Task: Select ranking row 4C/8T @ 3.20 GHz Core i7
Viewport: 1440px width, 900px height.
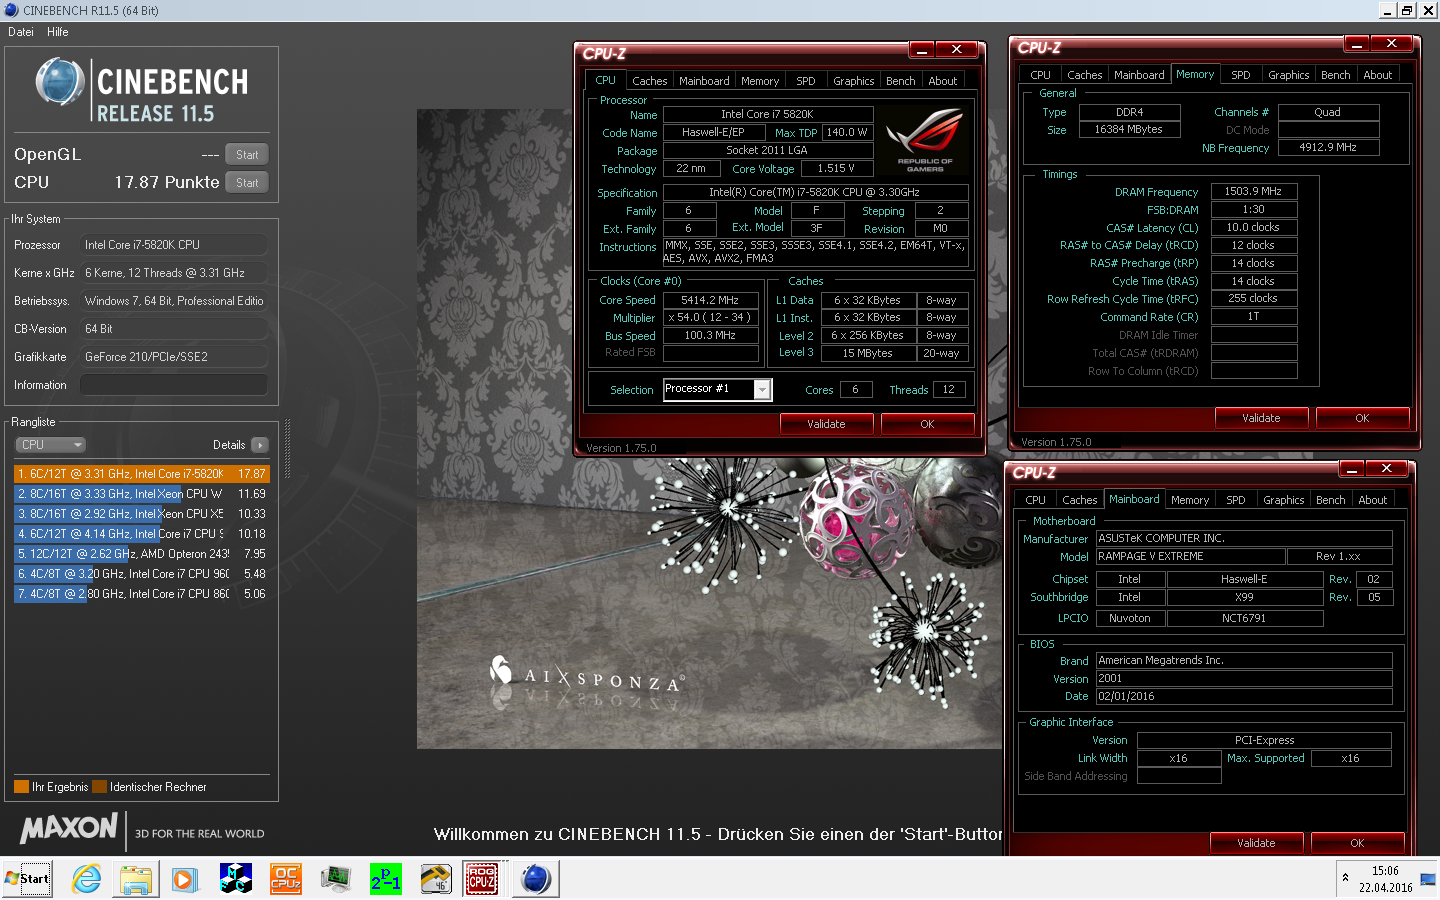Action: coord(141,574)
